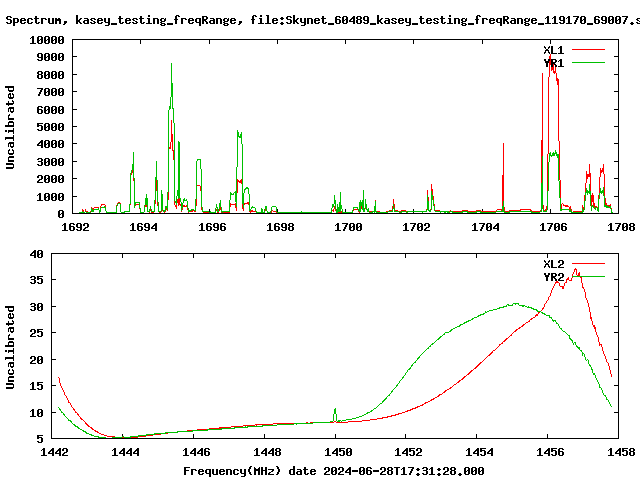The image size is (640, 480).
Task: Click the 1698 x-axis tick label
Action: coord(280,227)
